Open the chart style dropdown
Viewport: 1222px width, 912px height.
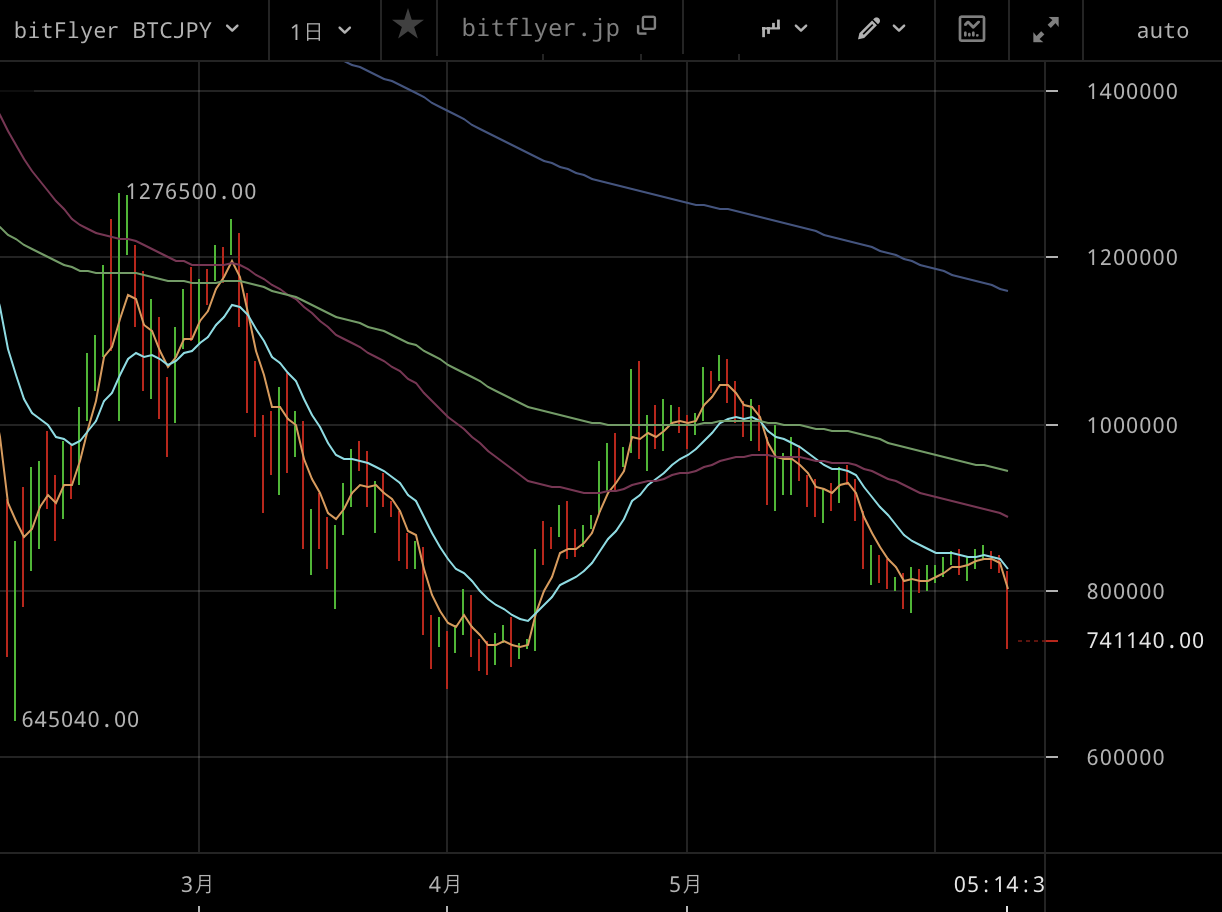pos(784,29)
